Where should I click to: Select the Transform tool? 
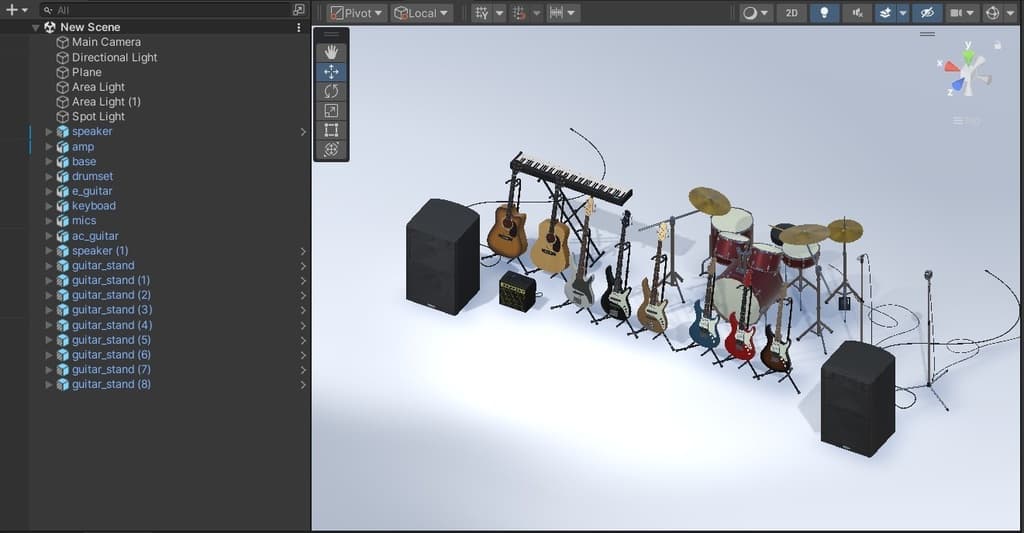point(331,149)
